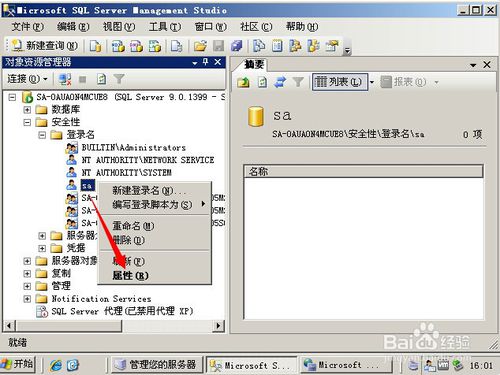Open the toolbar options overflow arrow
This screenshot has height=375, width=500.
coord(348,50)
